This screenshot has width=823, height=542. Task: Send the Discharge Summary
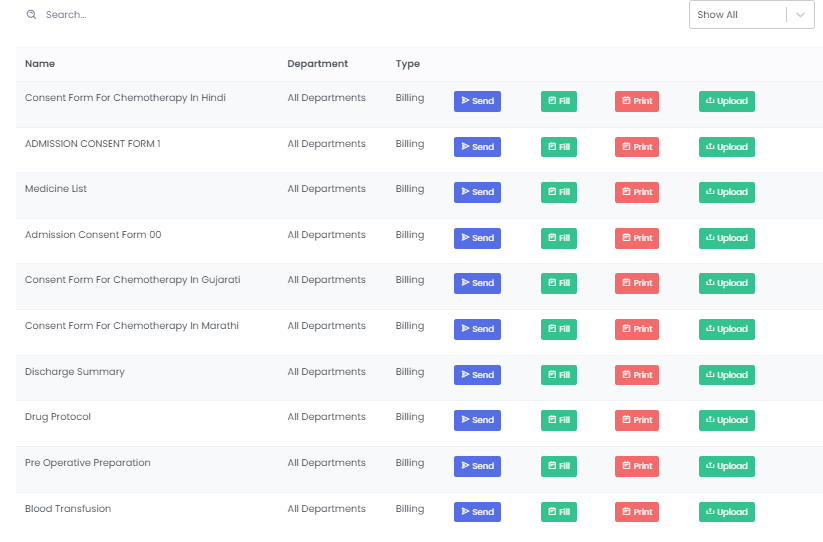point(477,375)
